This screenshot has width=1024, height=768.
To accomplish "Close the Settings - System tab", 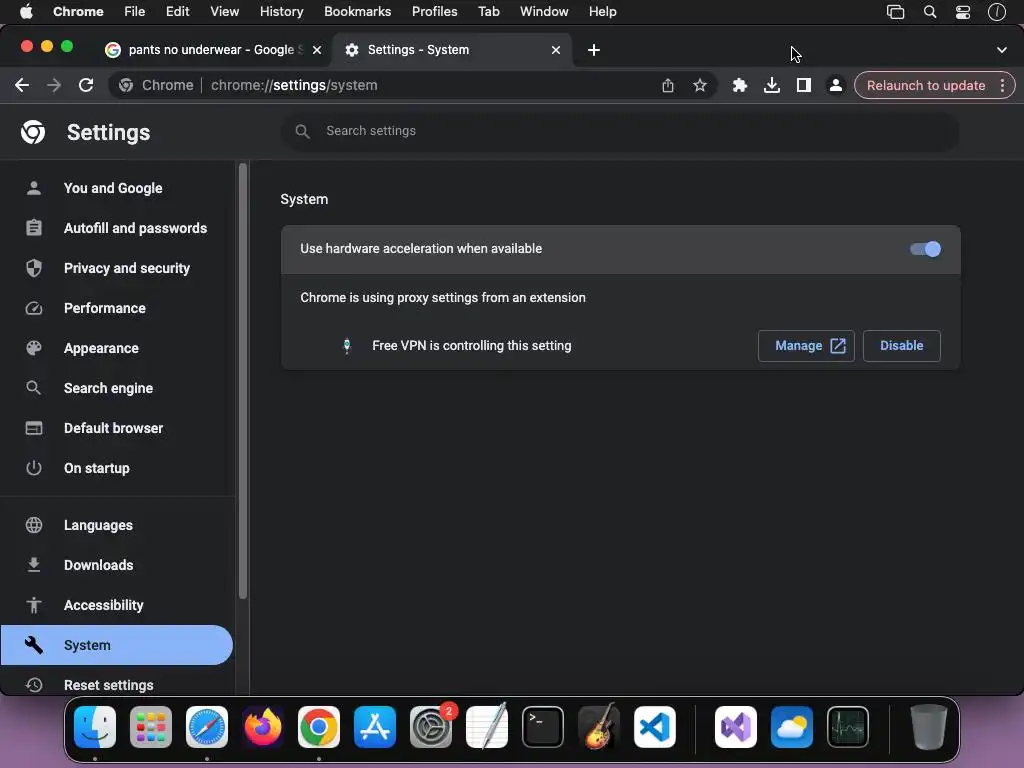I will click(556, 50).
